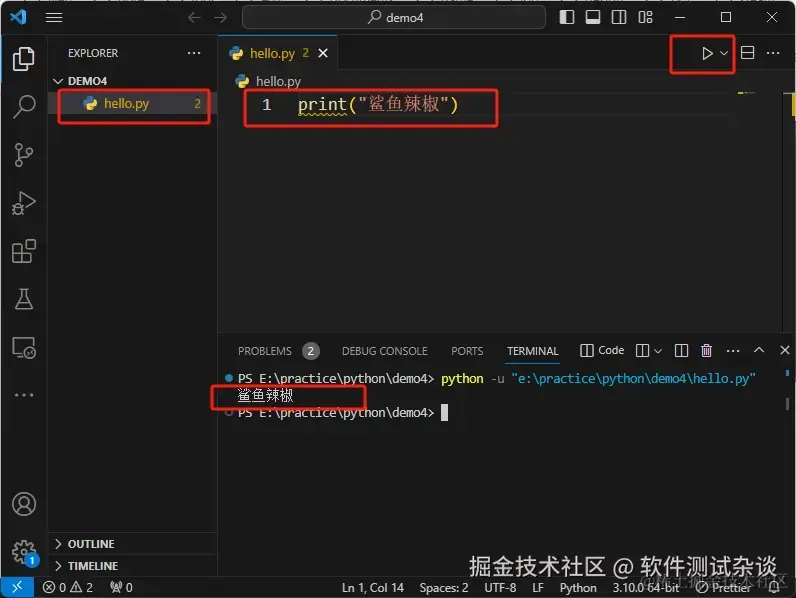The width and height of the screenshot is (796, 598).
Task: Toggle the secondary side bar
Action: pos(619,17)
